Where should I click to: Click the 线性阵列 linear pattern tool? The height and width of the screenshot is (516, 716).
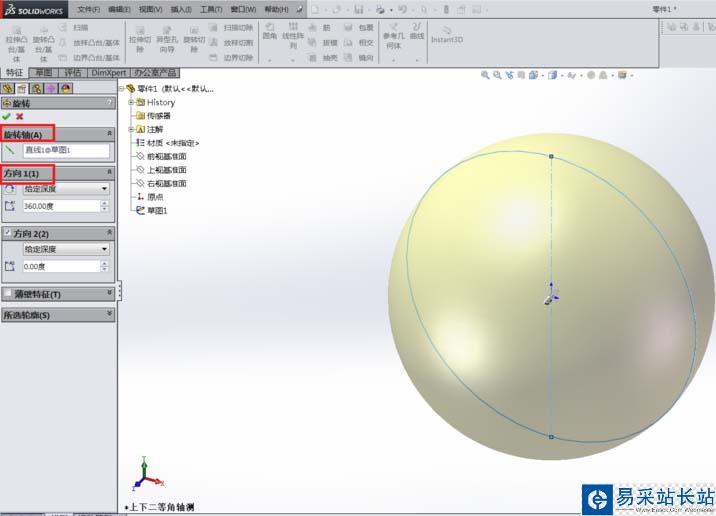293,36
